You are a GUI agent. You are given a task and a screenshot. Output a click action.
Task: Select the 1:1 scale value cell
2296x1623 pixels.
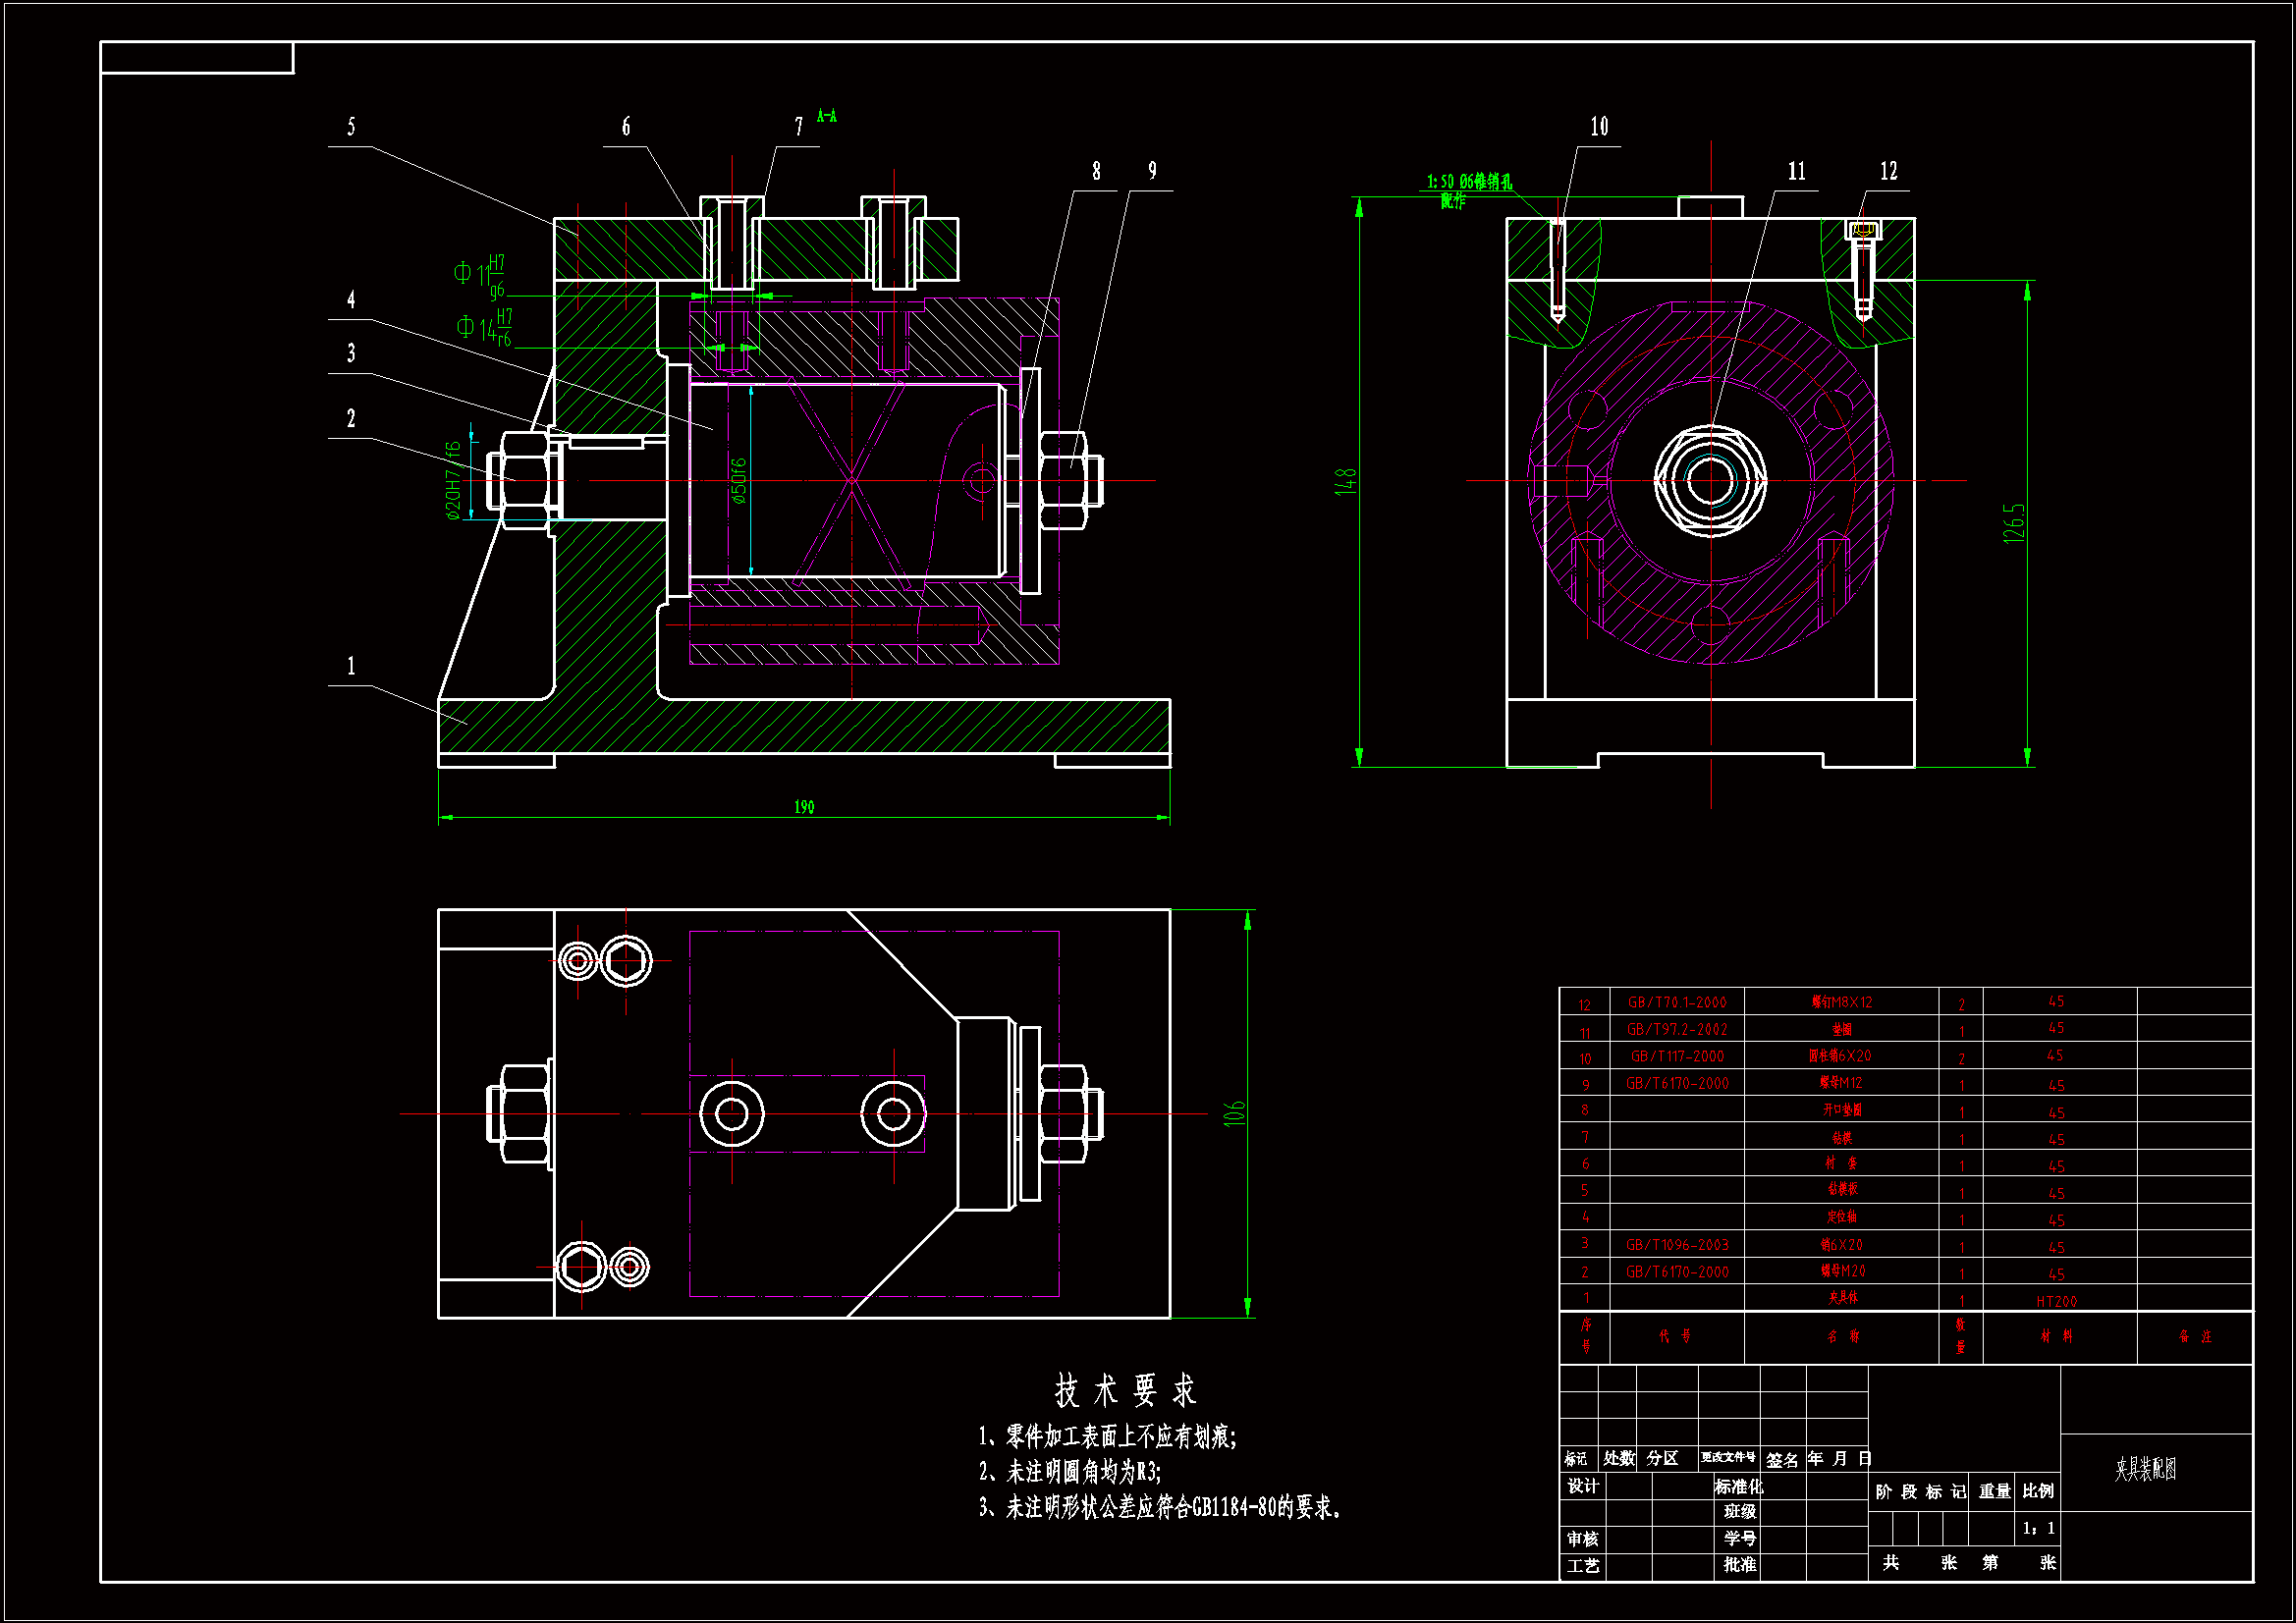(2038, 1528)
